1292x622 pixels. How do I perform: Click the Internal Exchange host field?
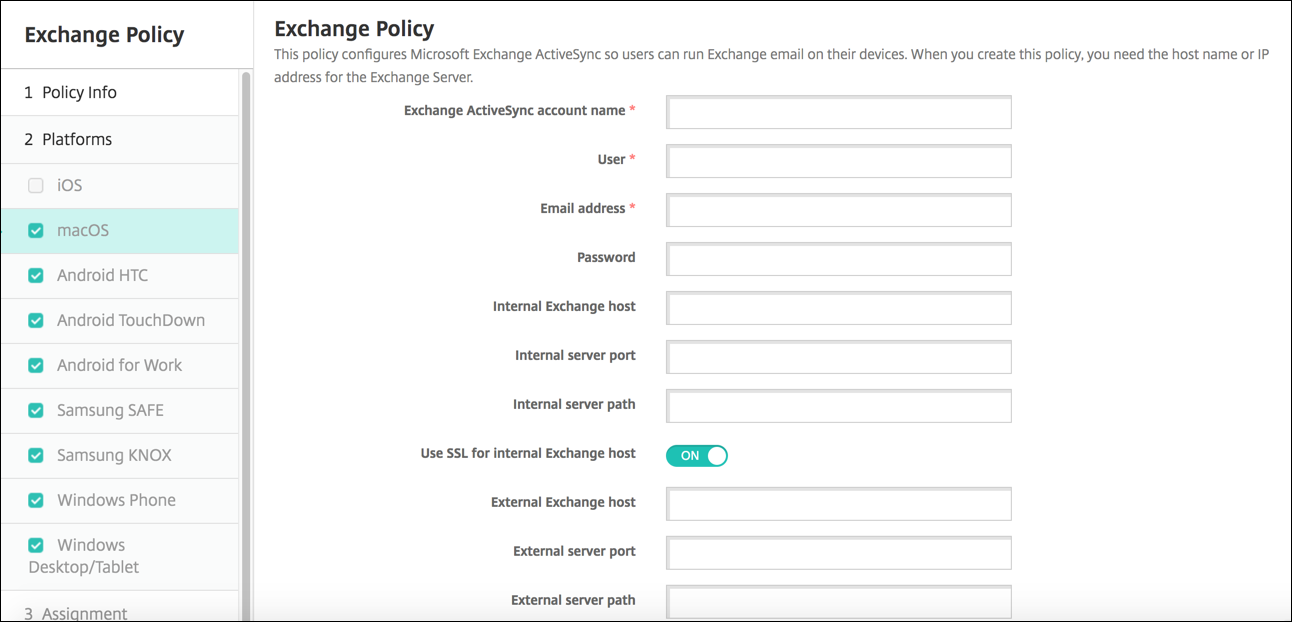(x=839, y=308)
